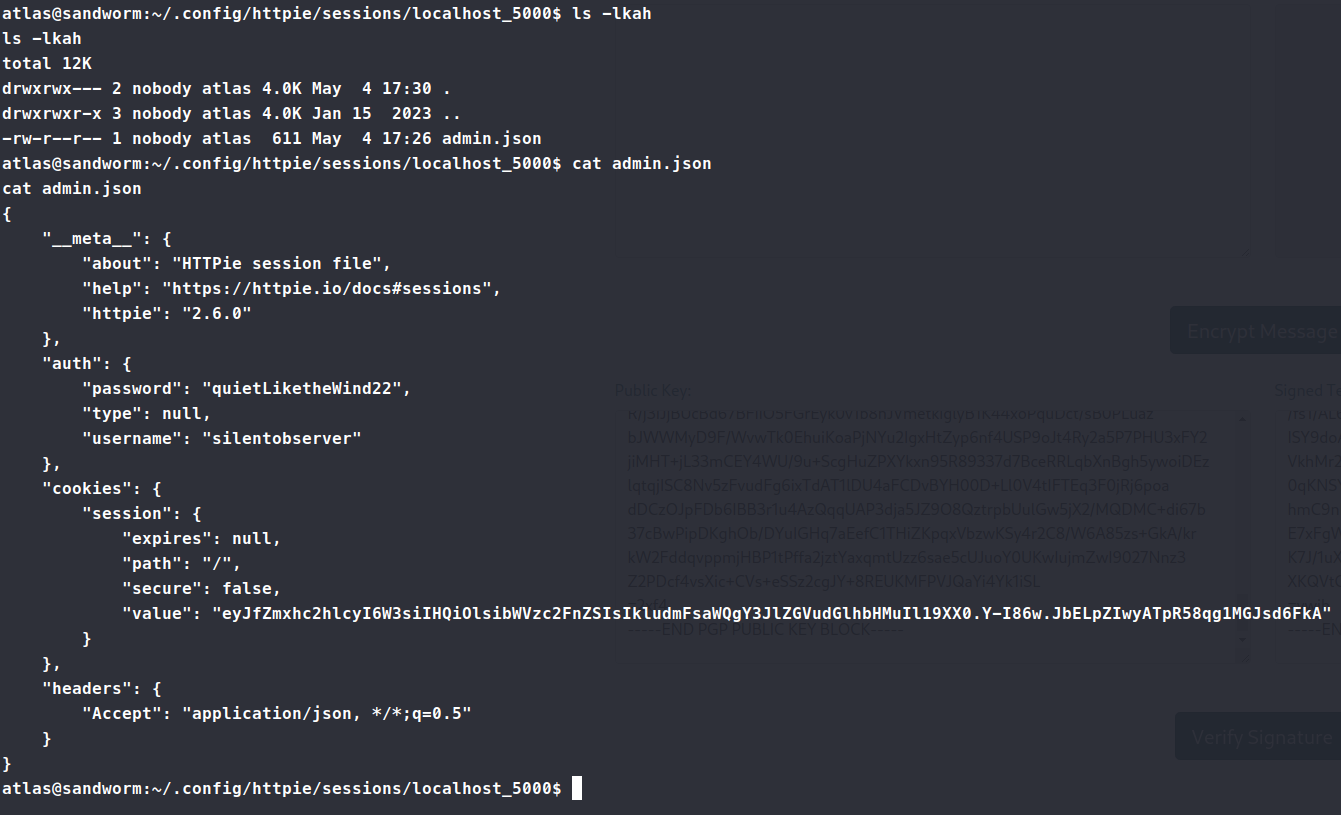Click the Public Key label
This screenshot has height=815, width=1341.
653,391
